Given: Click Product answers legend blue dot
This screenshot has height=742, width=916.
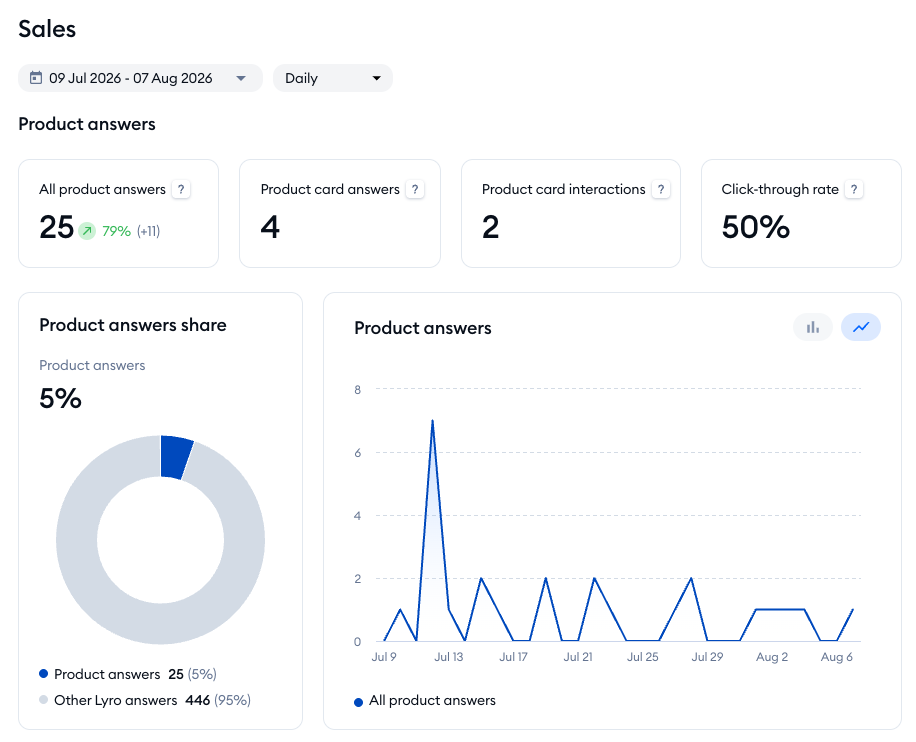Looking at the screenshot, I should click(x=43, y=674).
